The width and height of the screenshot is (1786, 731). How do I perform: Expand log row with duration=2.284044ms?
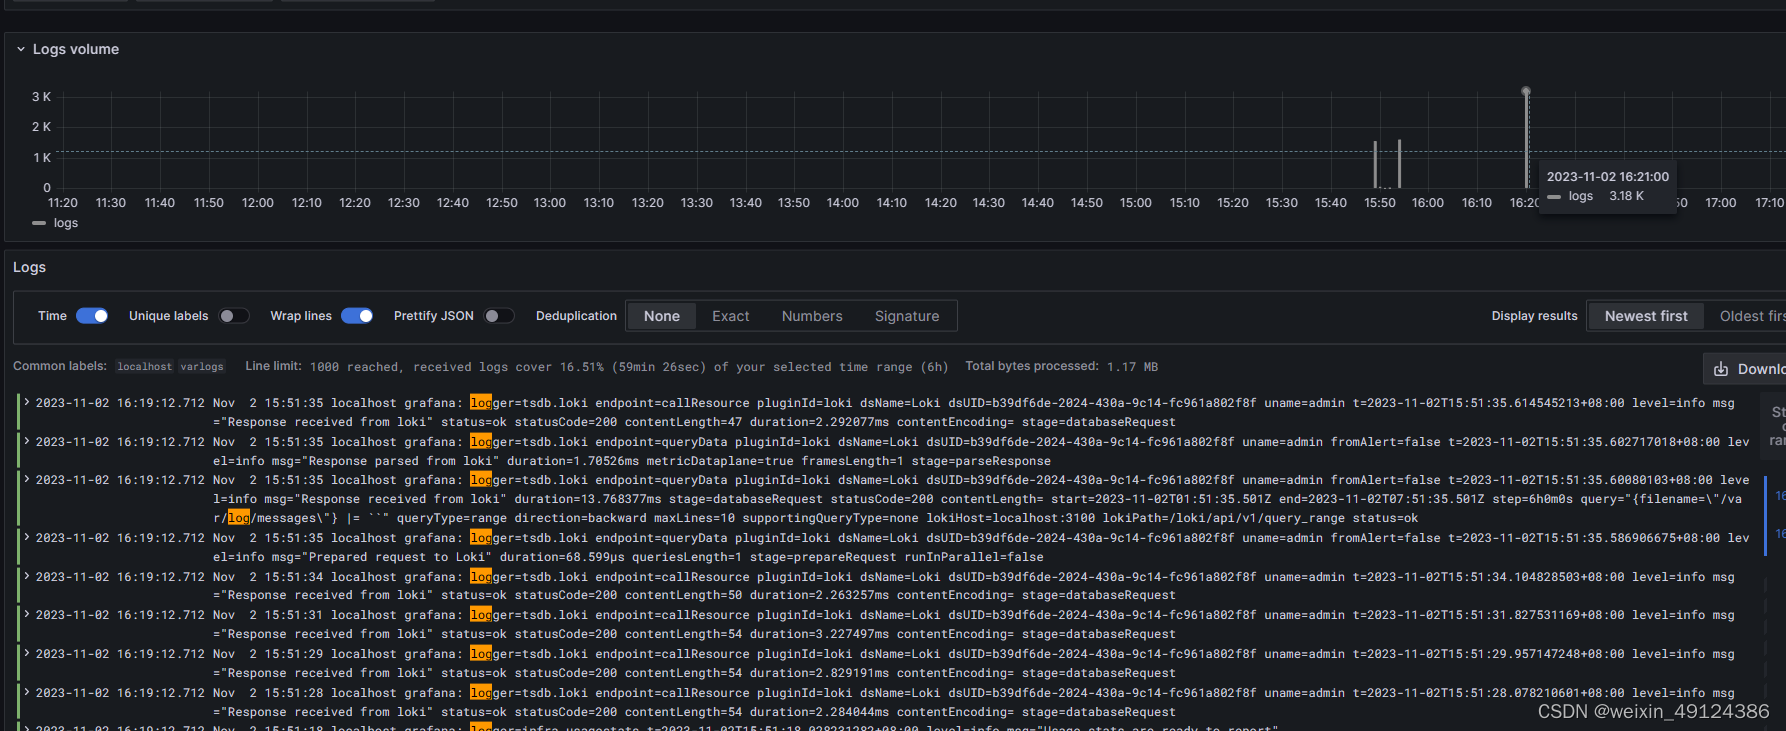tap(27, 692)
